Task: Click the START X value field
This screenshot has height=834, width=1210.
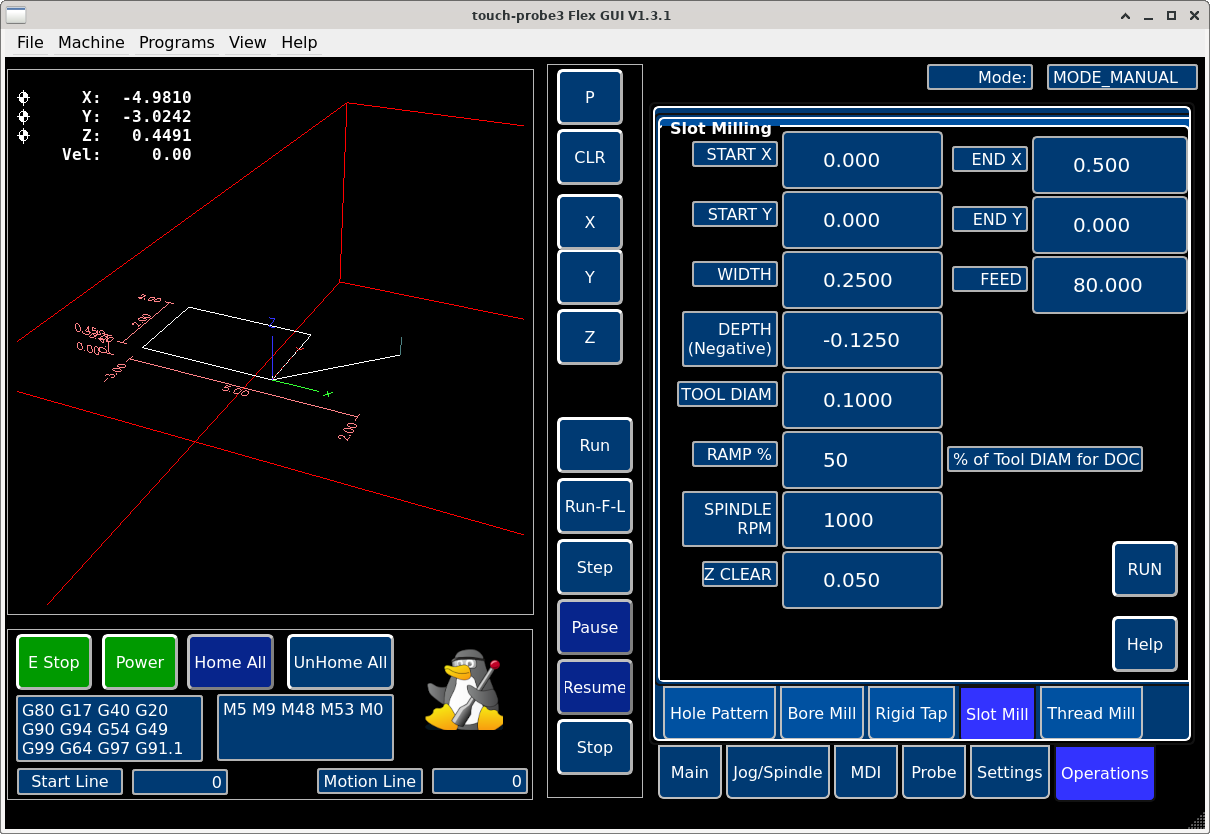Action: pos(861,160)
